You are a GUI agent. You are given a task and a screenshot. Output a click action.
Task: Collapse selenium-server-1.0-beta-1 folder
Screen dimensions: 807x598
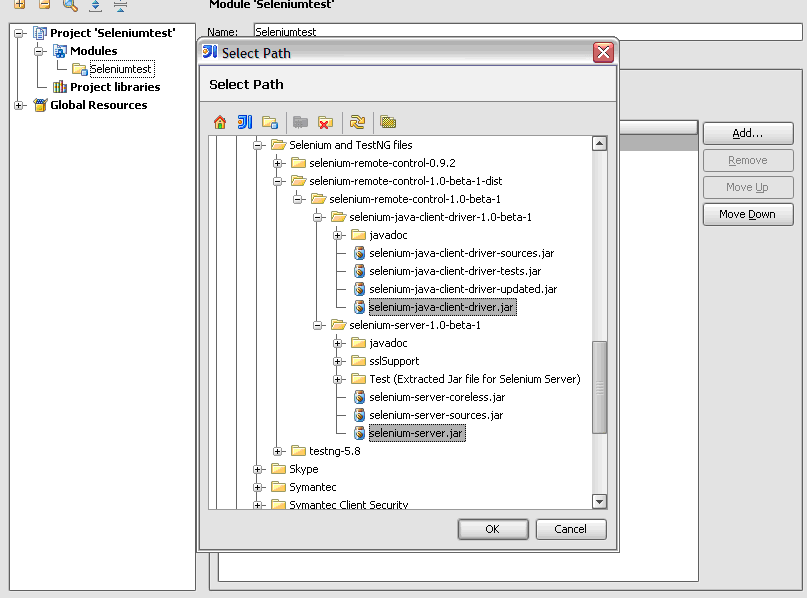pos(318,325)
